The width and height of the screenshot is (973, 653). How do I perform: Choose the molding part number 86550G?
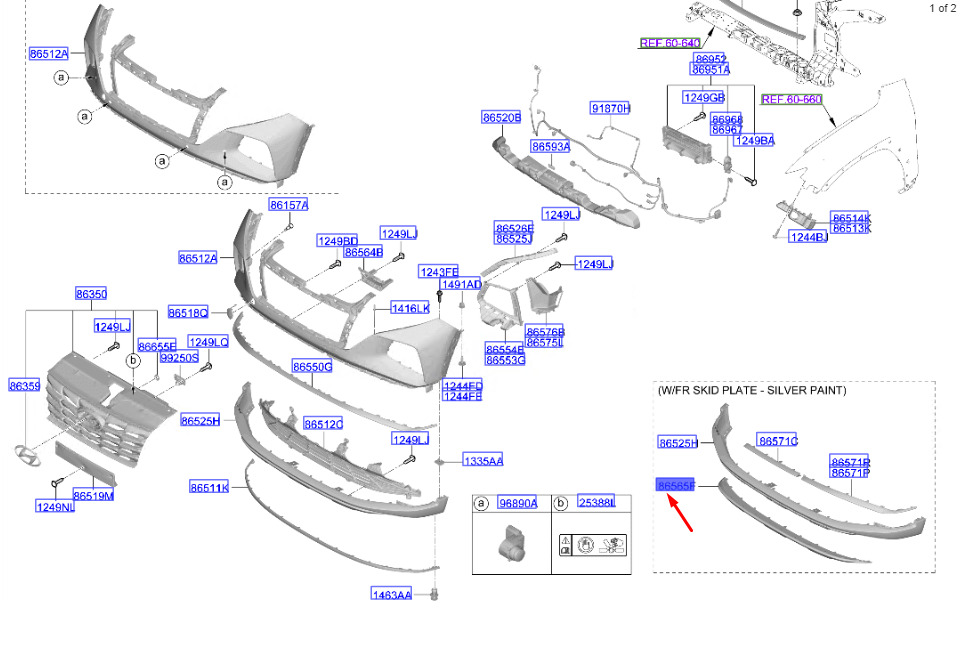[x=312, y=367]
